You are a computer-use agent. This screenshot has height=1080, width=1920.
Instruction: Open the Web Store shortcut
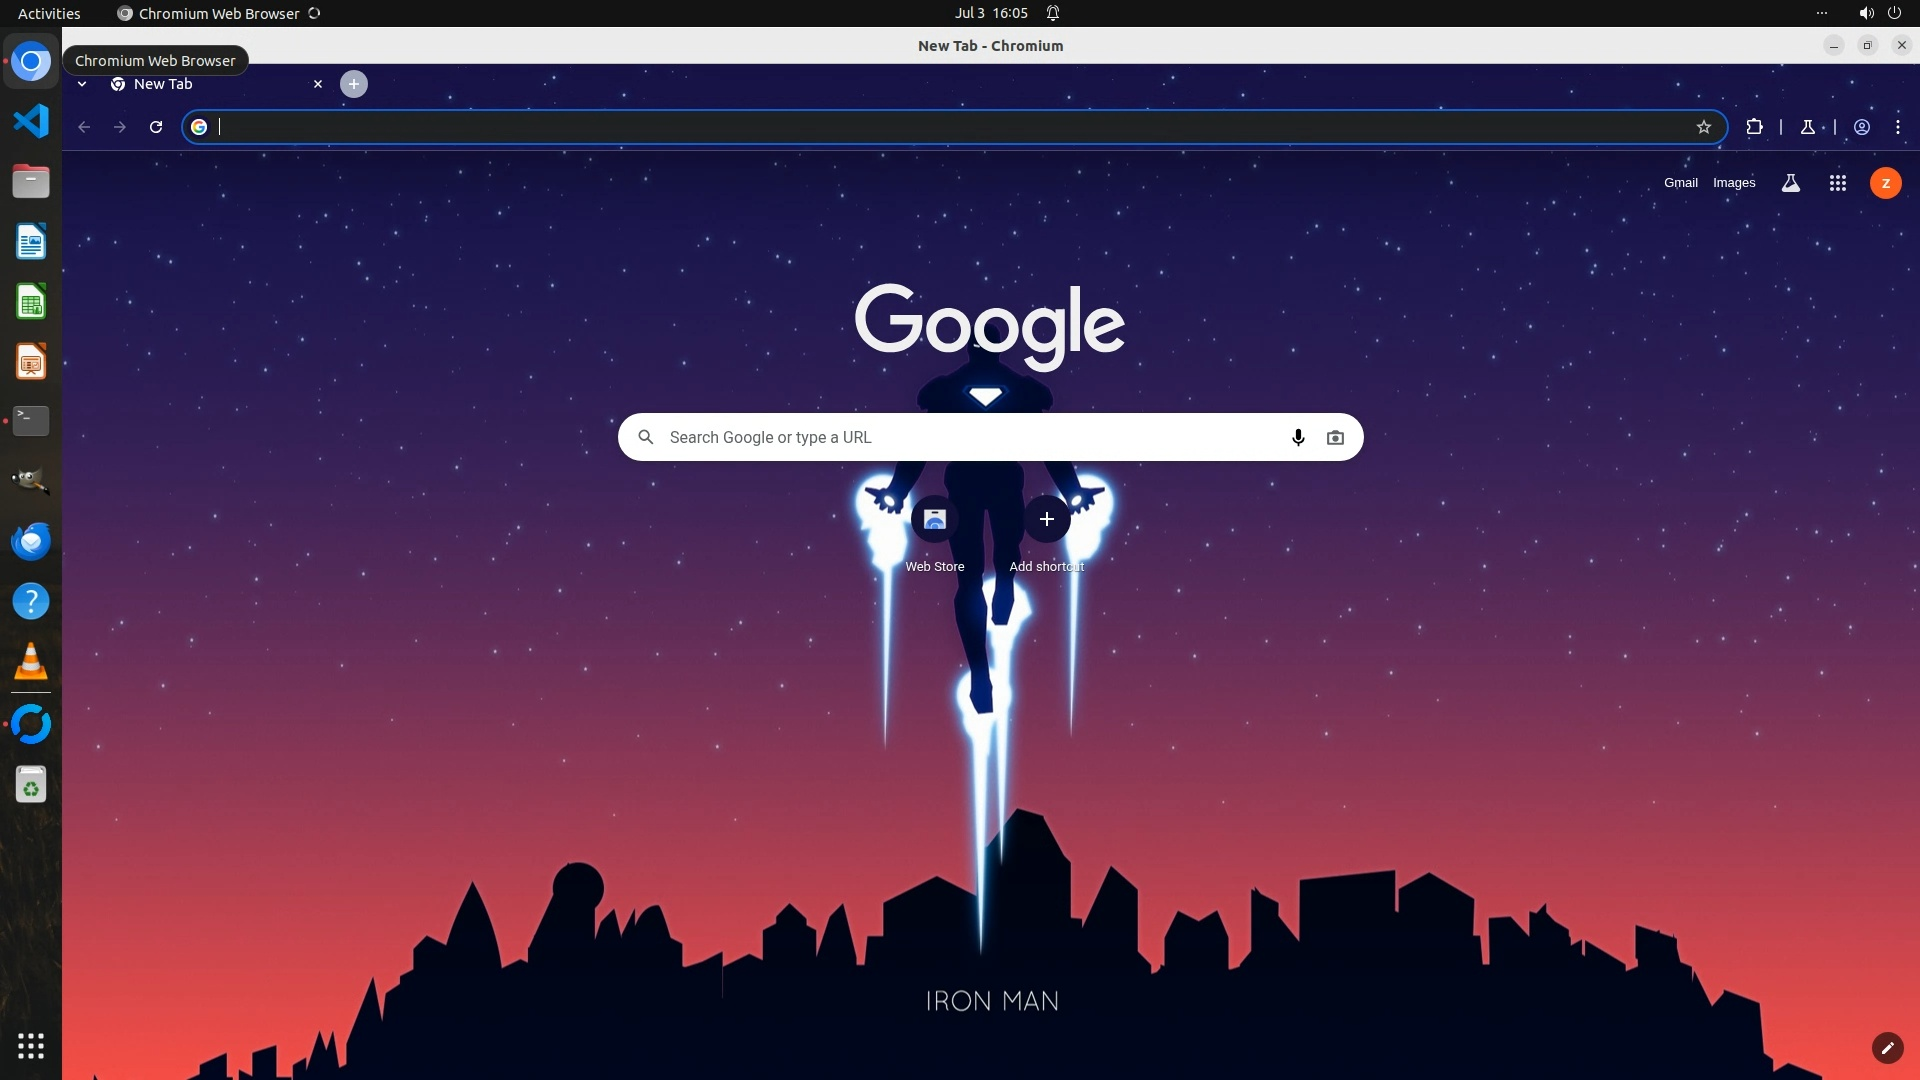click(x=935, y=520)
